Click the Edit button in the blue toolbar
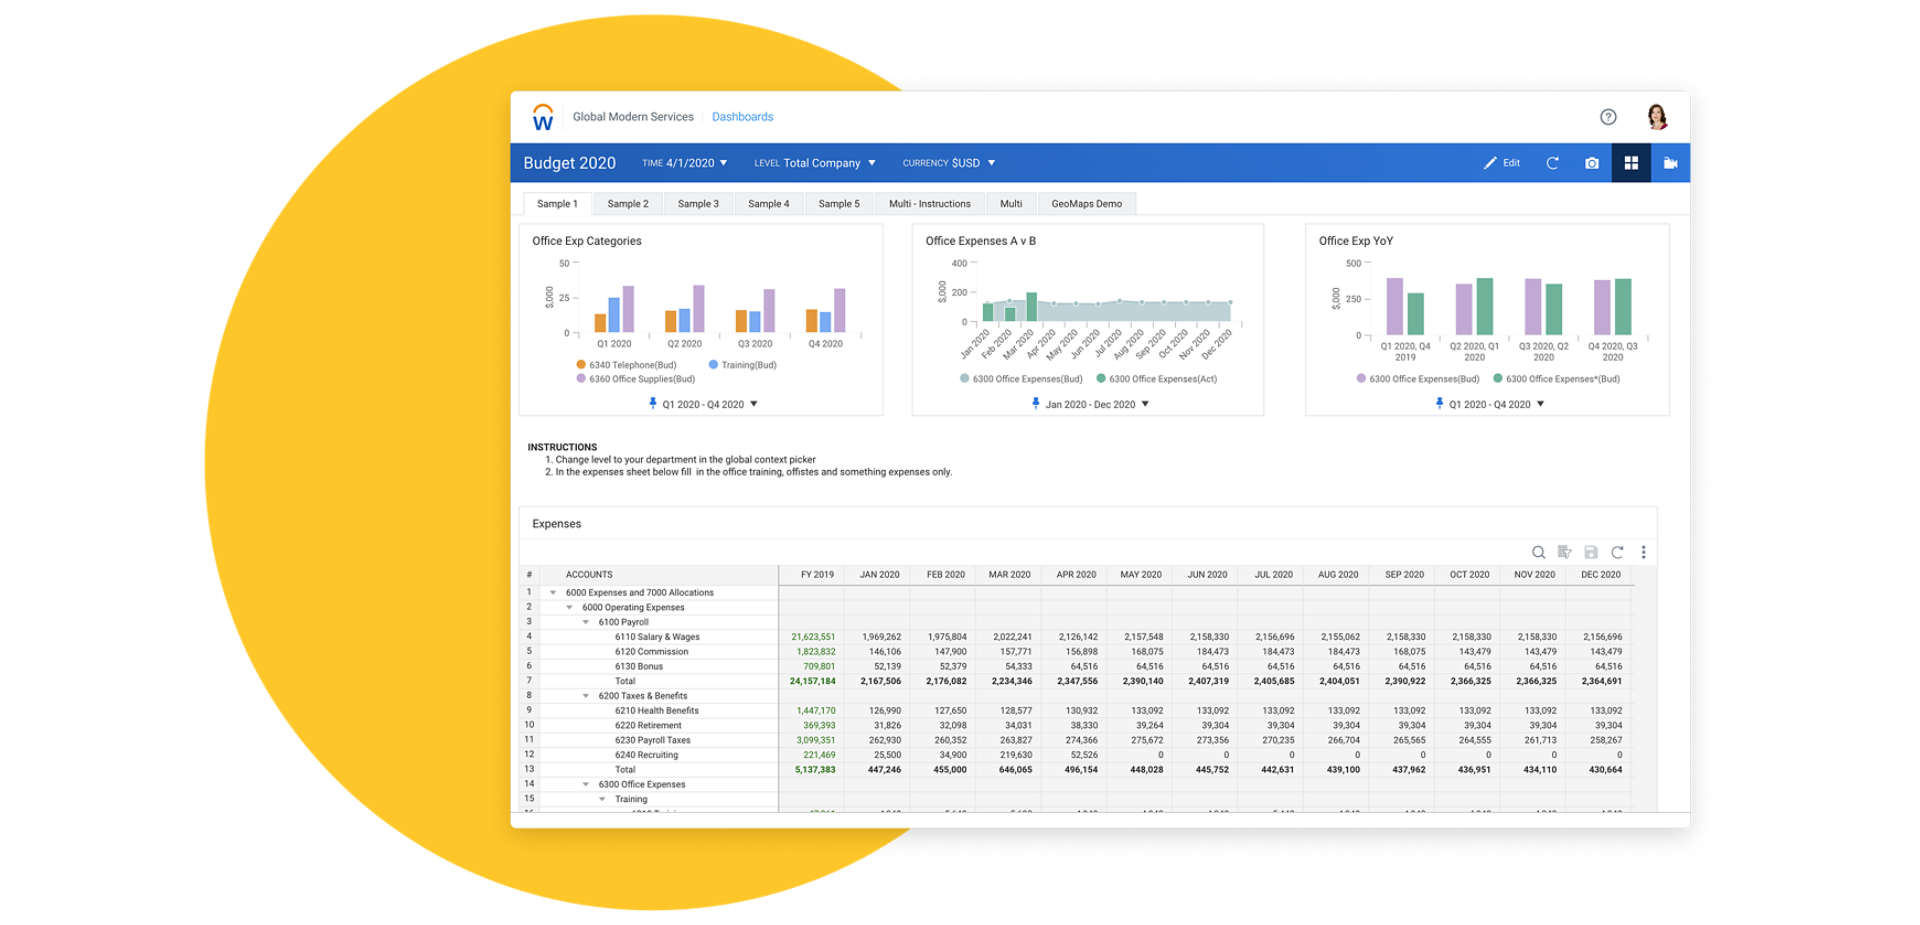1920x925 pixels. (x=1501, y=163)
